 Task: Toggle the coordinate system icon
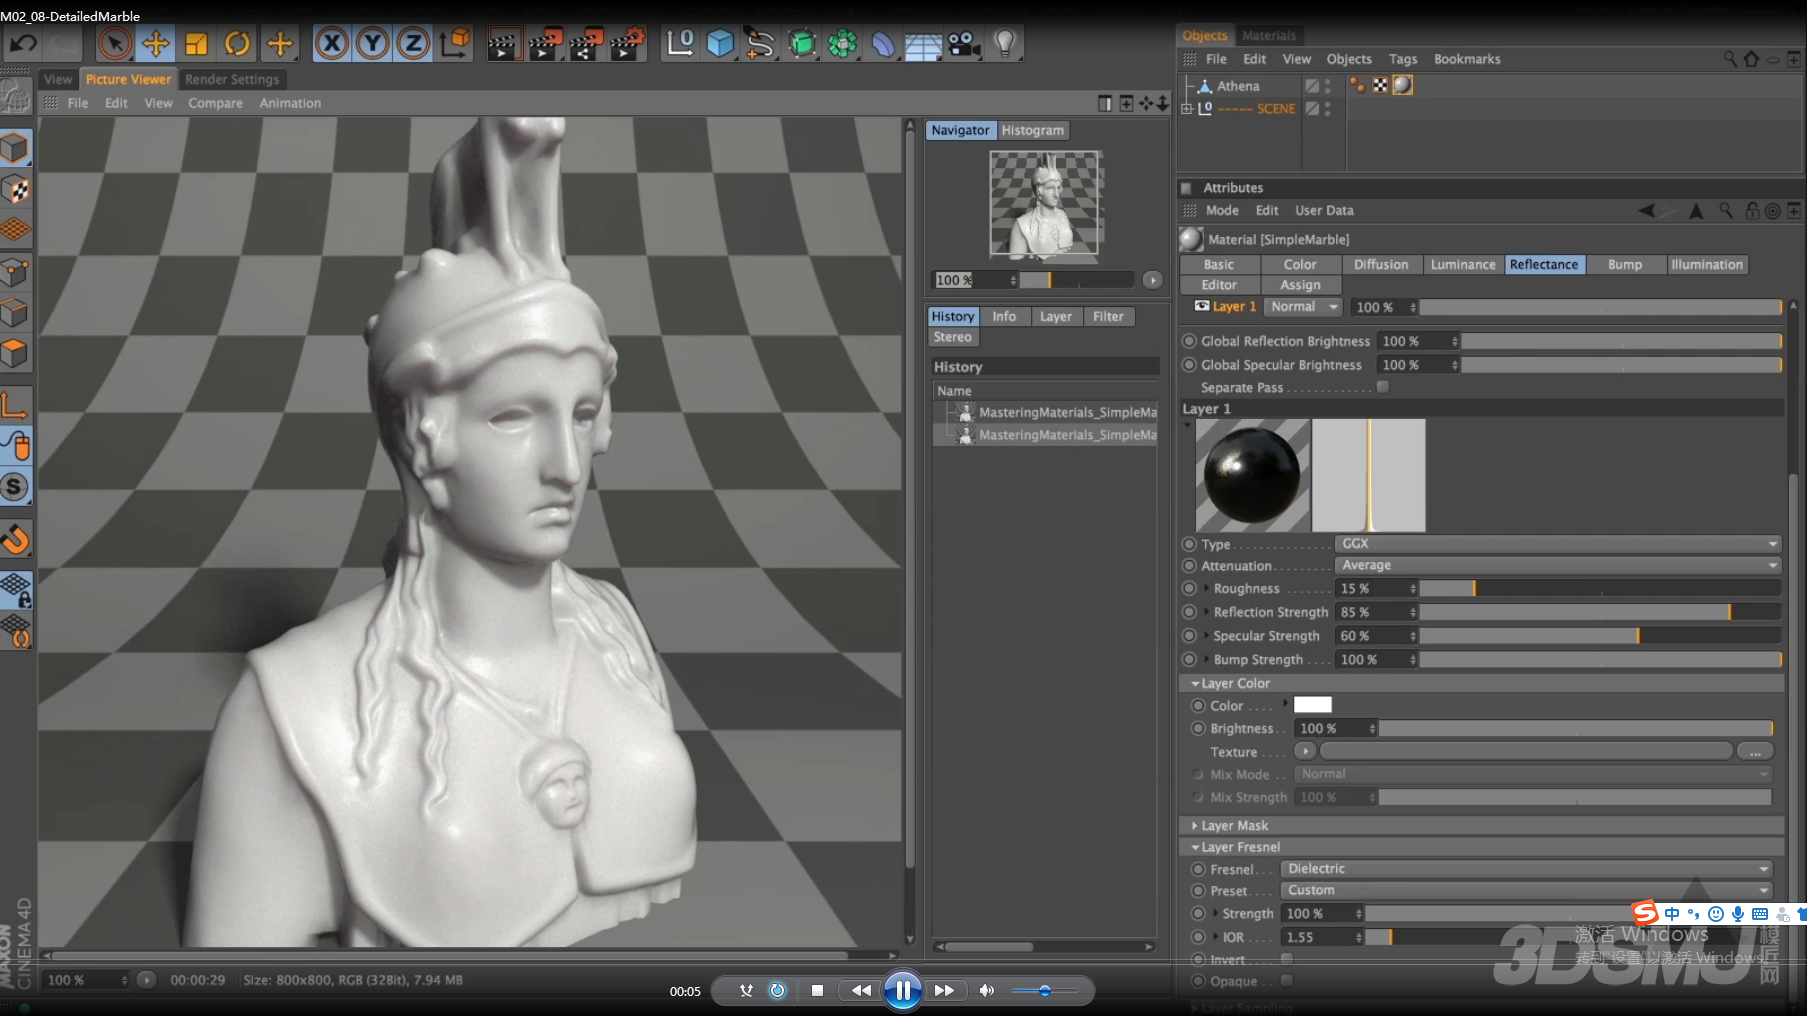point(455,44)
